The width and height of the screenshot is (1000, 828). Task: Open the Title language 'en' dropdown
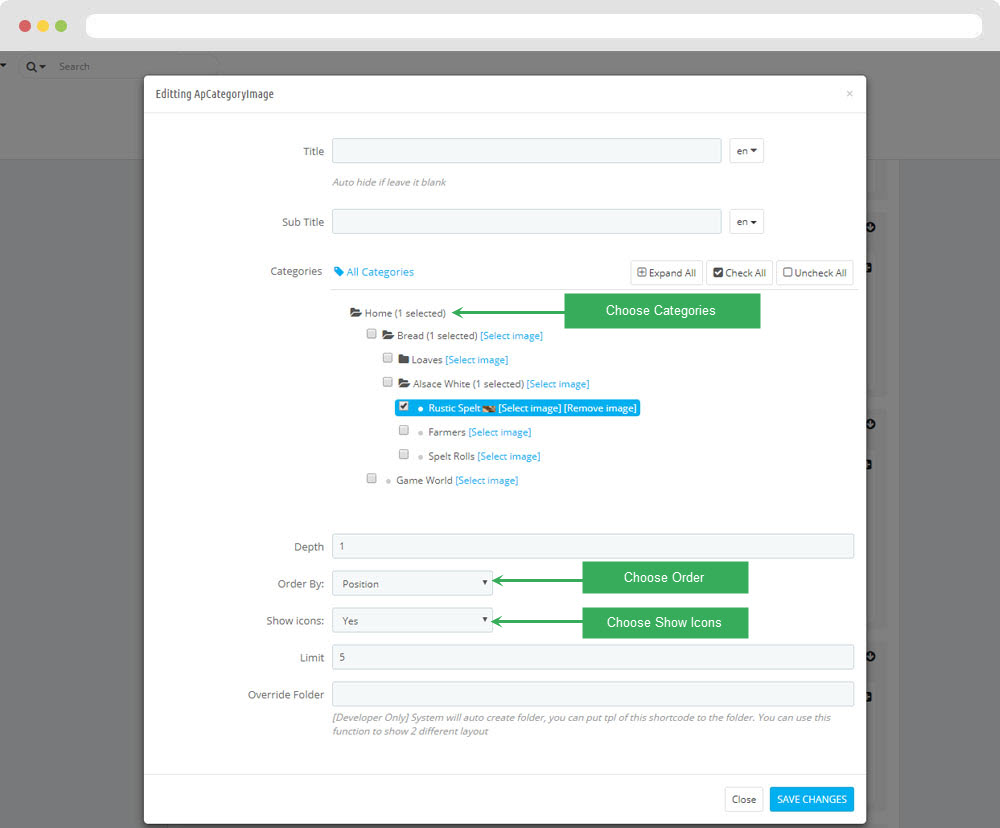[746, 151]
